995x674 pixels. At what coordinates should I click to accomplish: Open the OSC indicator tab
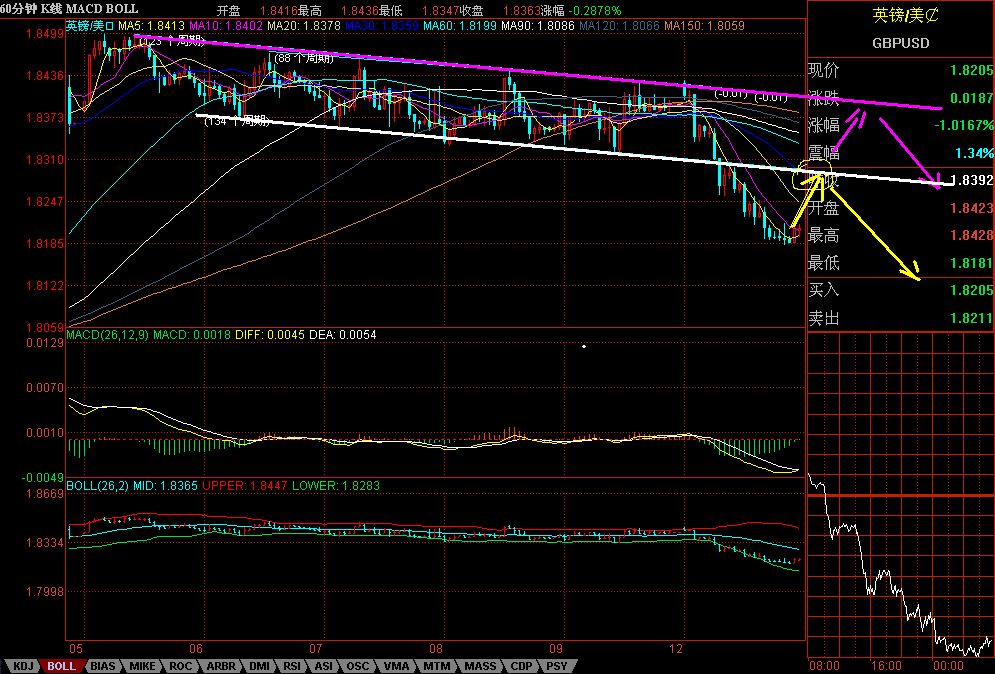(x=357, y=665)
